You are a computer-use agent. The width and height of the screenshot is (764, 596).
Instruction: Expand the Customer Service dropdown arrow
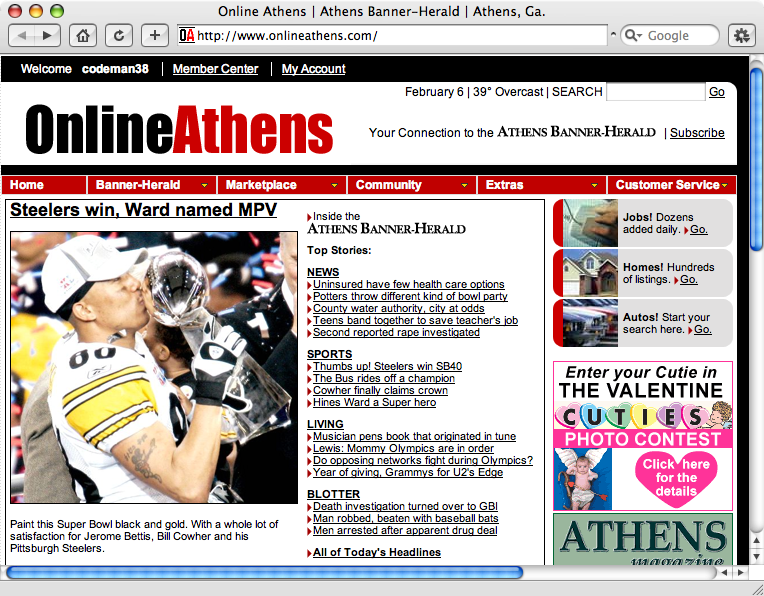point(725,185)
